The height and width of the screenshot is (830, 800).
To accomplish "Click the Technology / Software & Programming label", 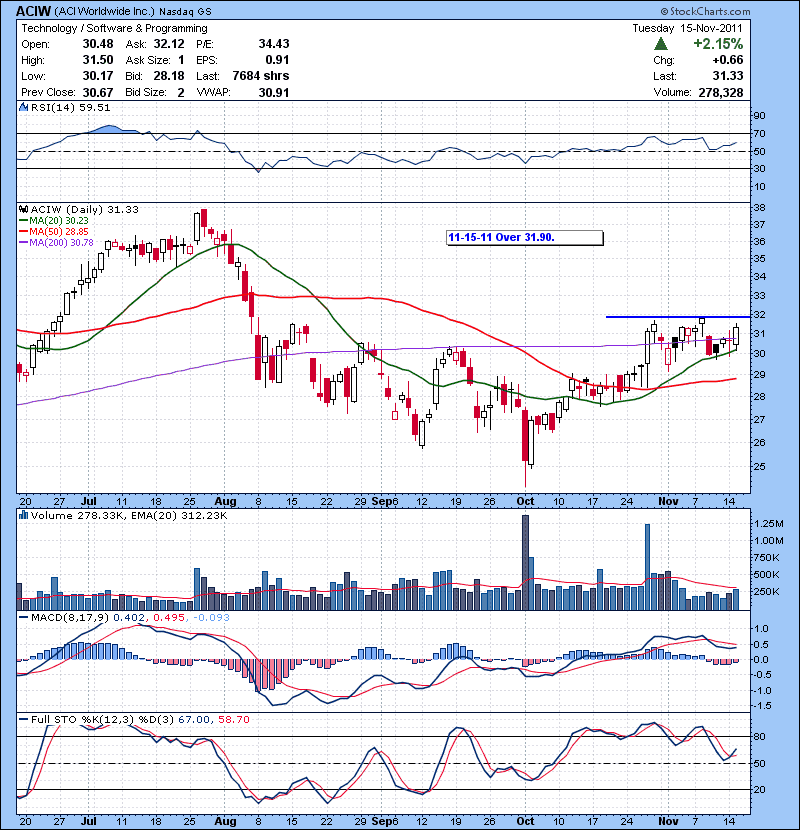I will click(114, 28).
